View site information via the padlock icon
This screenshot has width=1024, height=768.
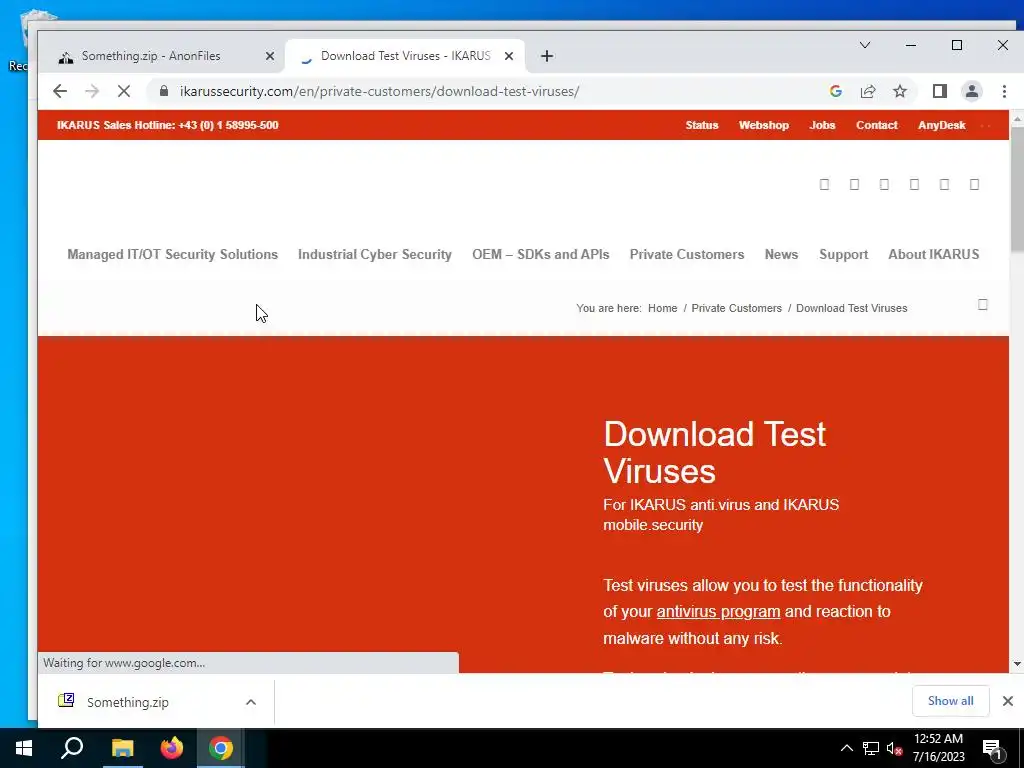coord(164,91)
